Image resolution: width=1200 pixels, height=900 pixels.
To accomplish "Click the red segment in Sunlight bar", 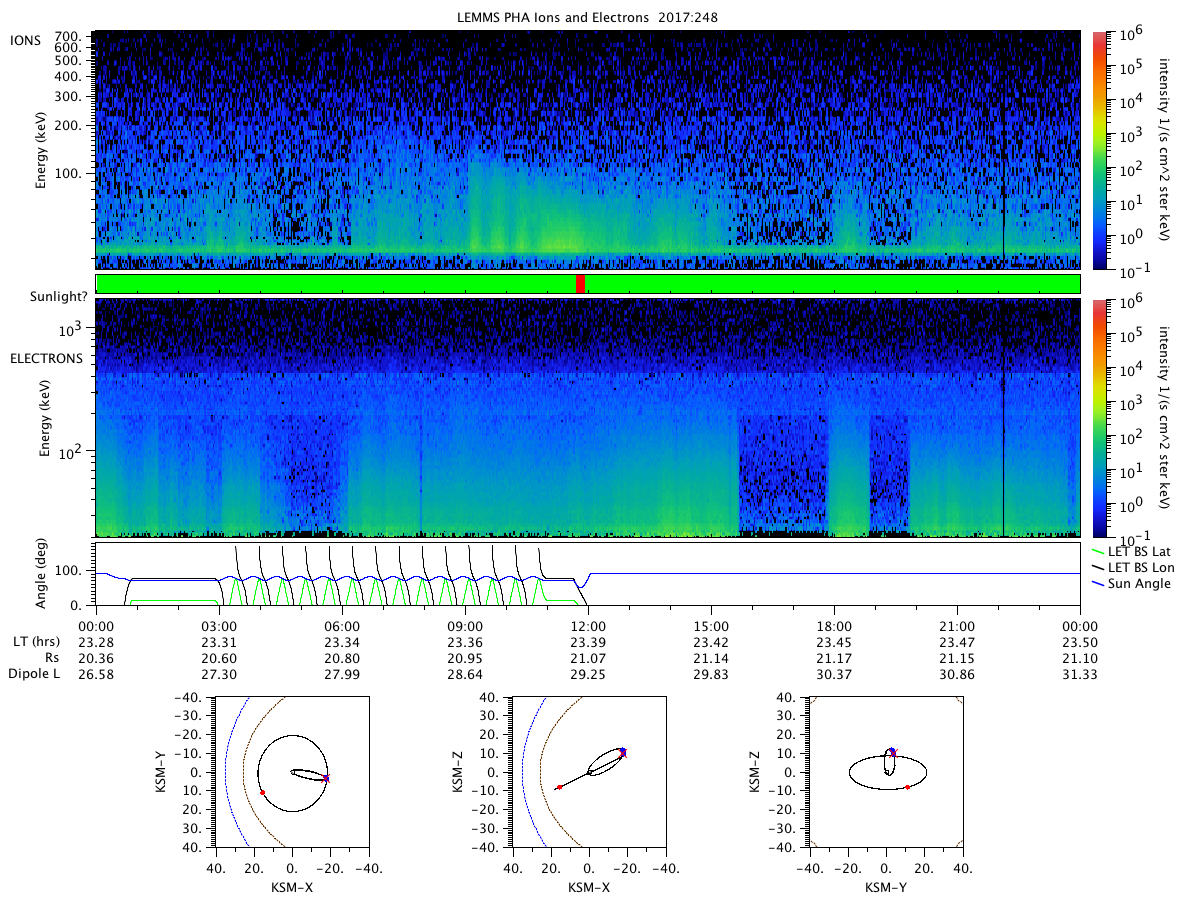I will coord(580,284).
